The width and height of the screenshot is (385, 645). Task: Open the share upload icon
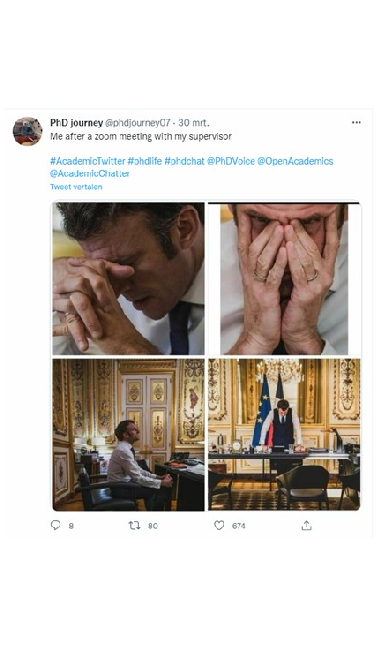click(x=306, y=525)
